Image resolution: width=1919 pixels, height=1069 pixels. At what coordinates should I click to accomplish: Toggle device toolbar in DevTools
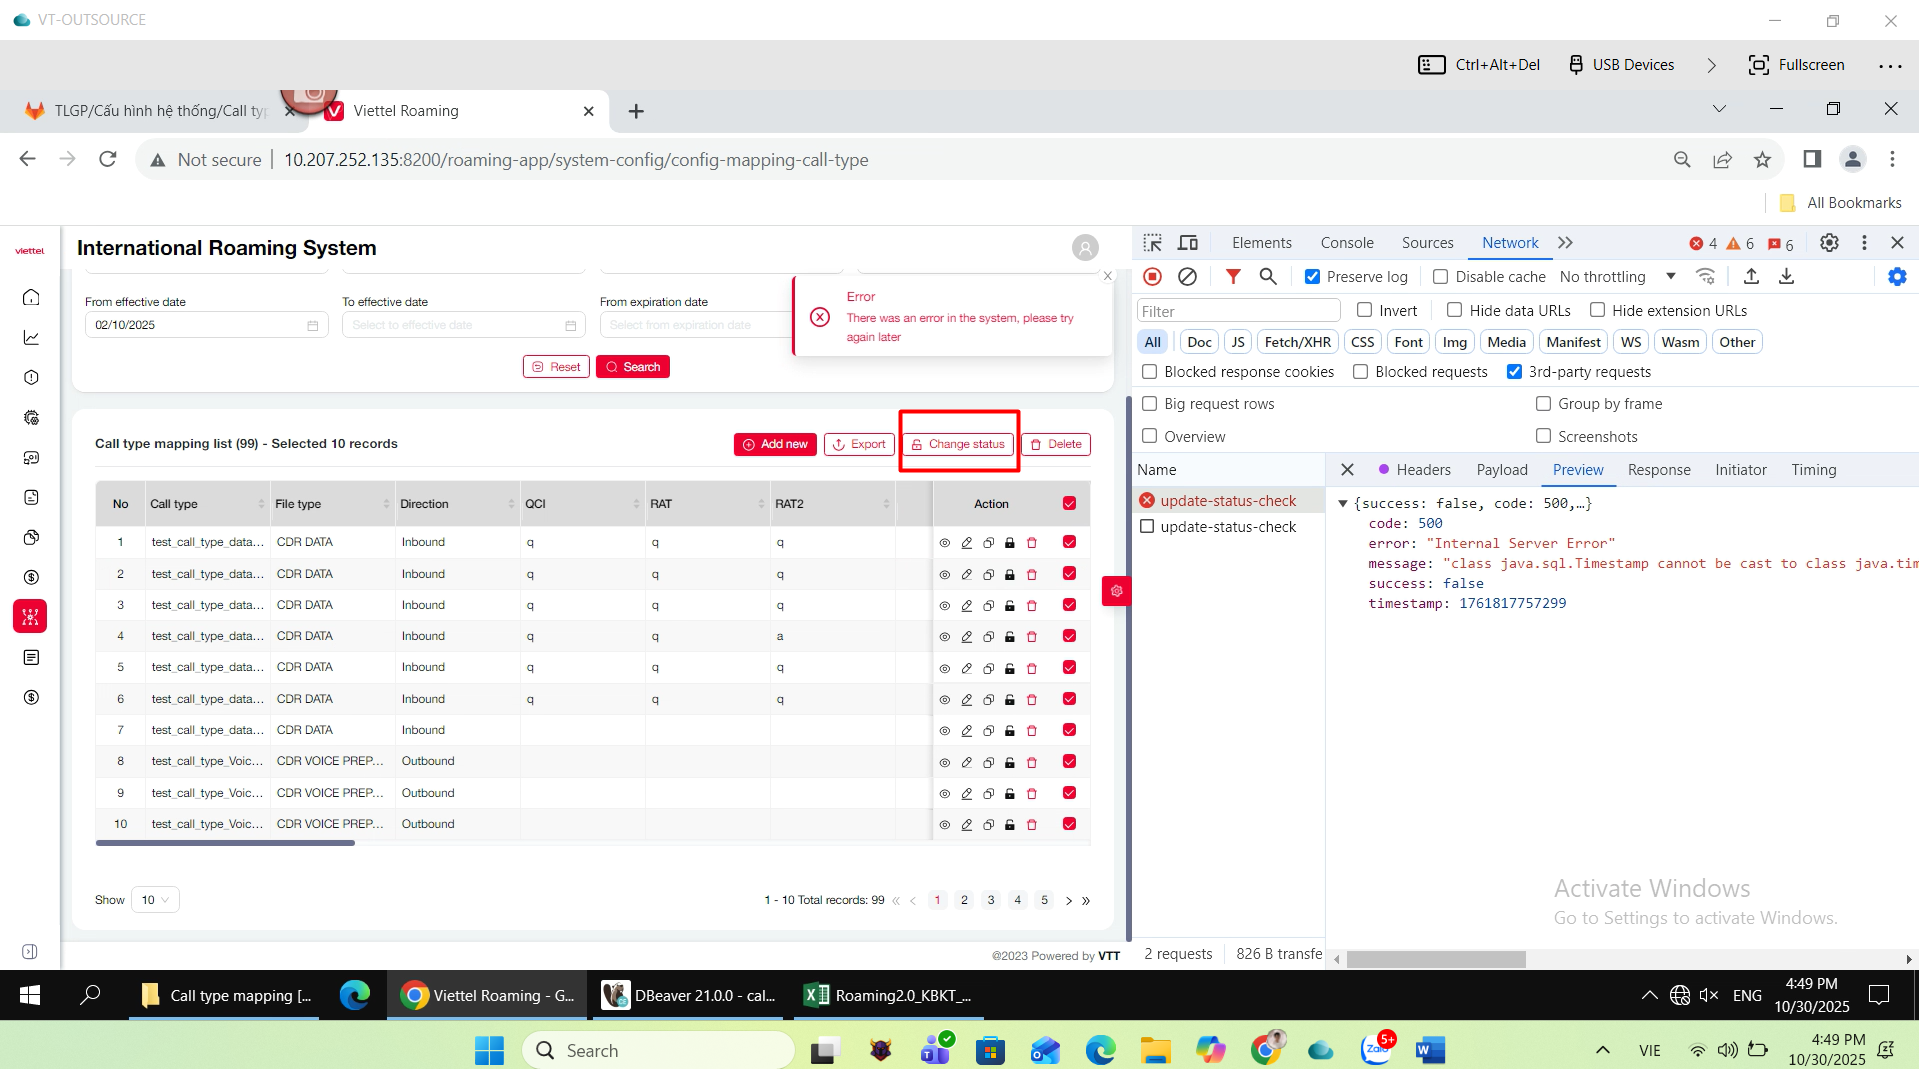pos(1188,243)
